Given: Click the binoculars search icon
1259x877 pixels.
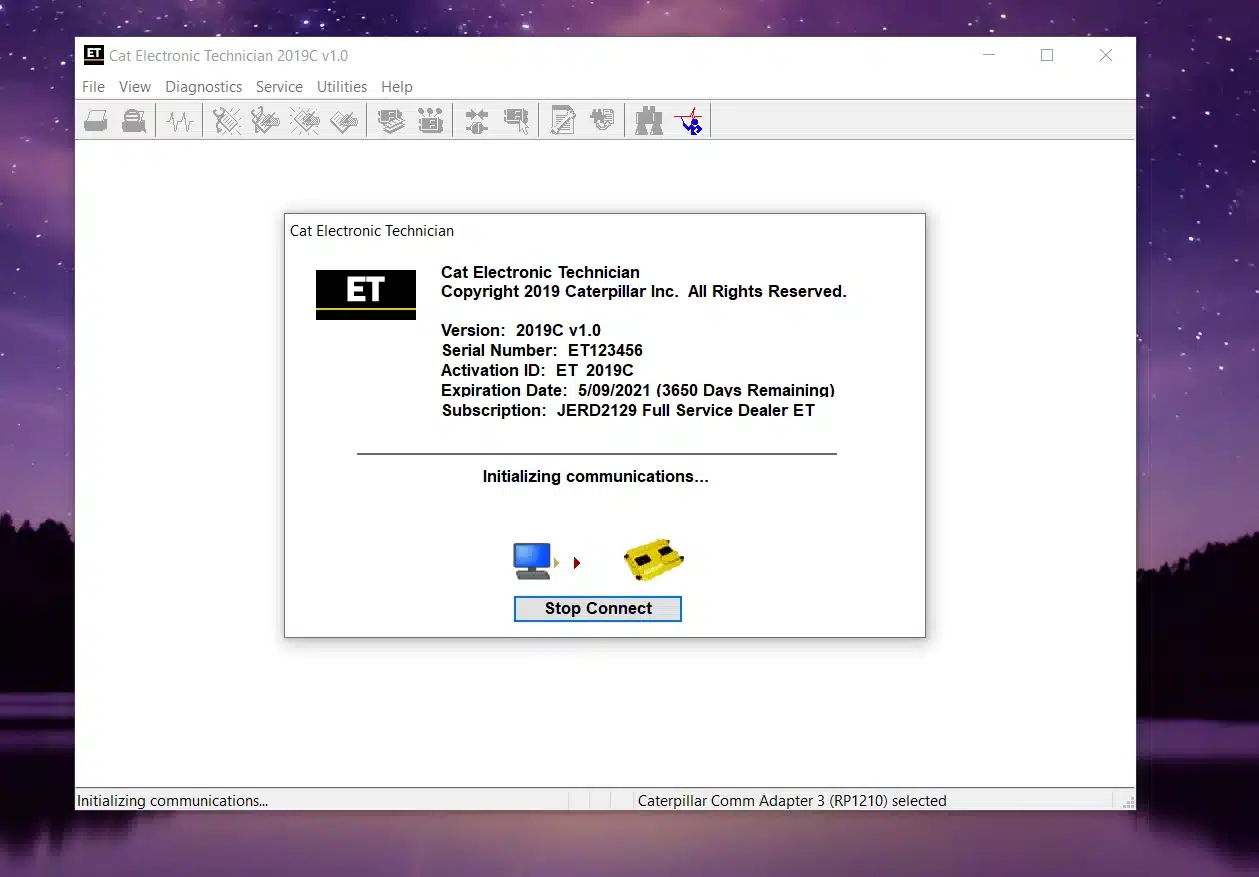Looking at the screenshot, I should (x=649, y=122).
